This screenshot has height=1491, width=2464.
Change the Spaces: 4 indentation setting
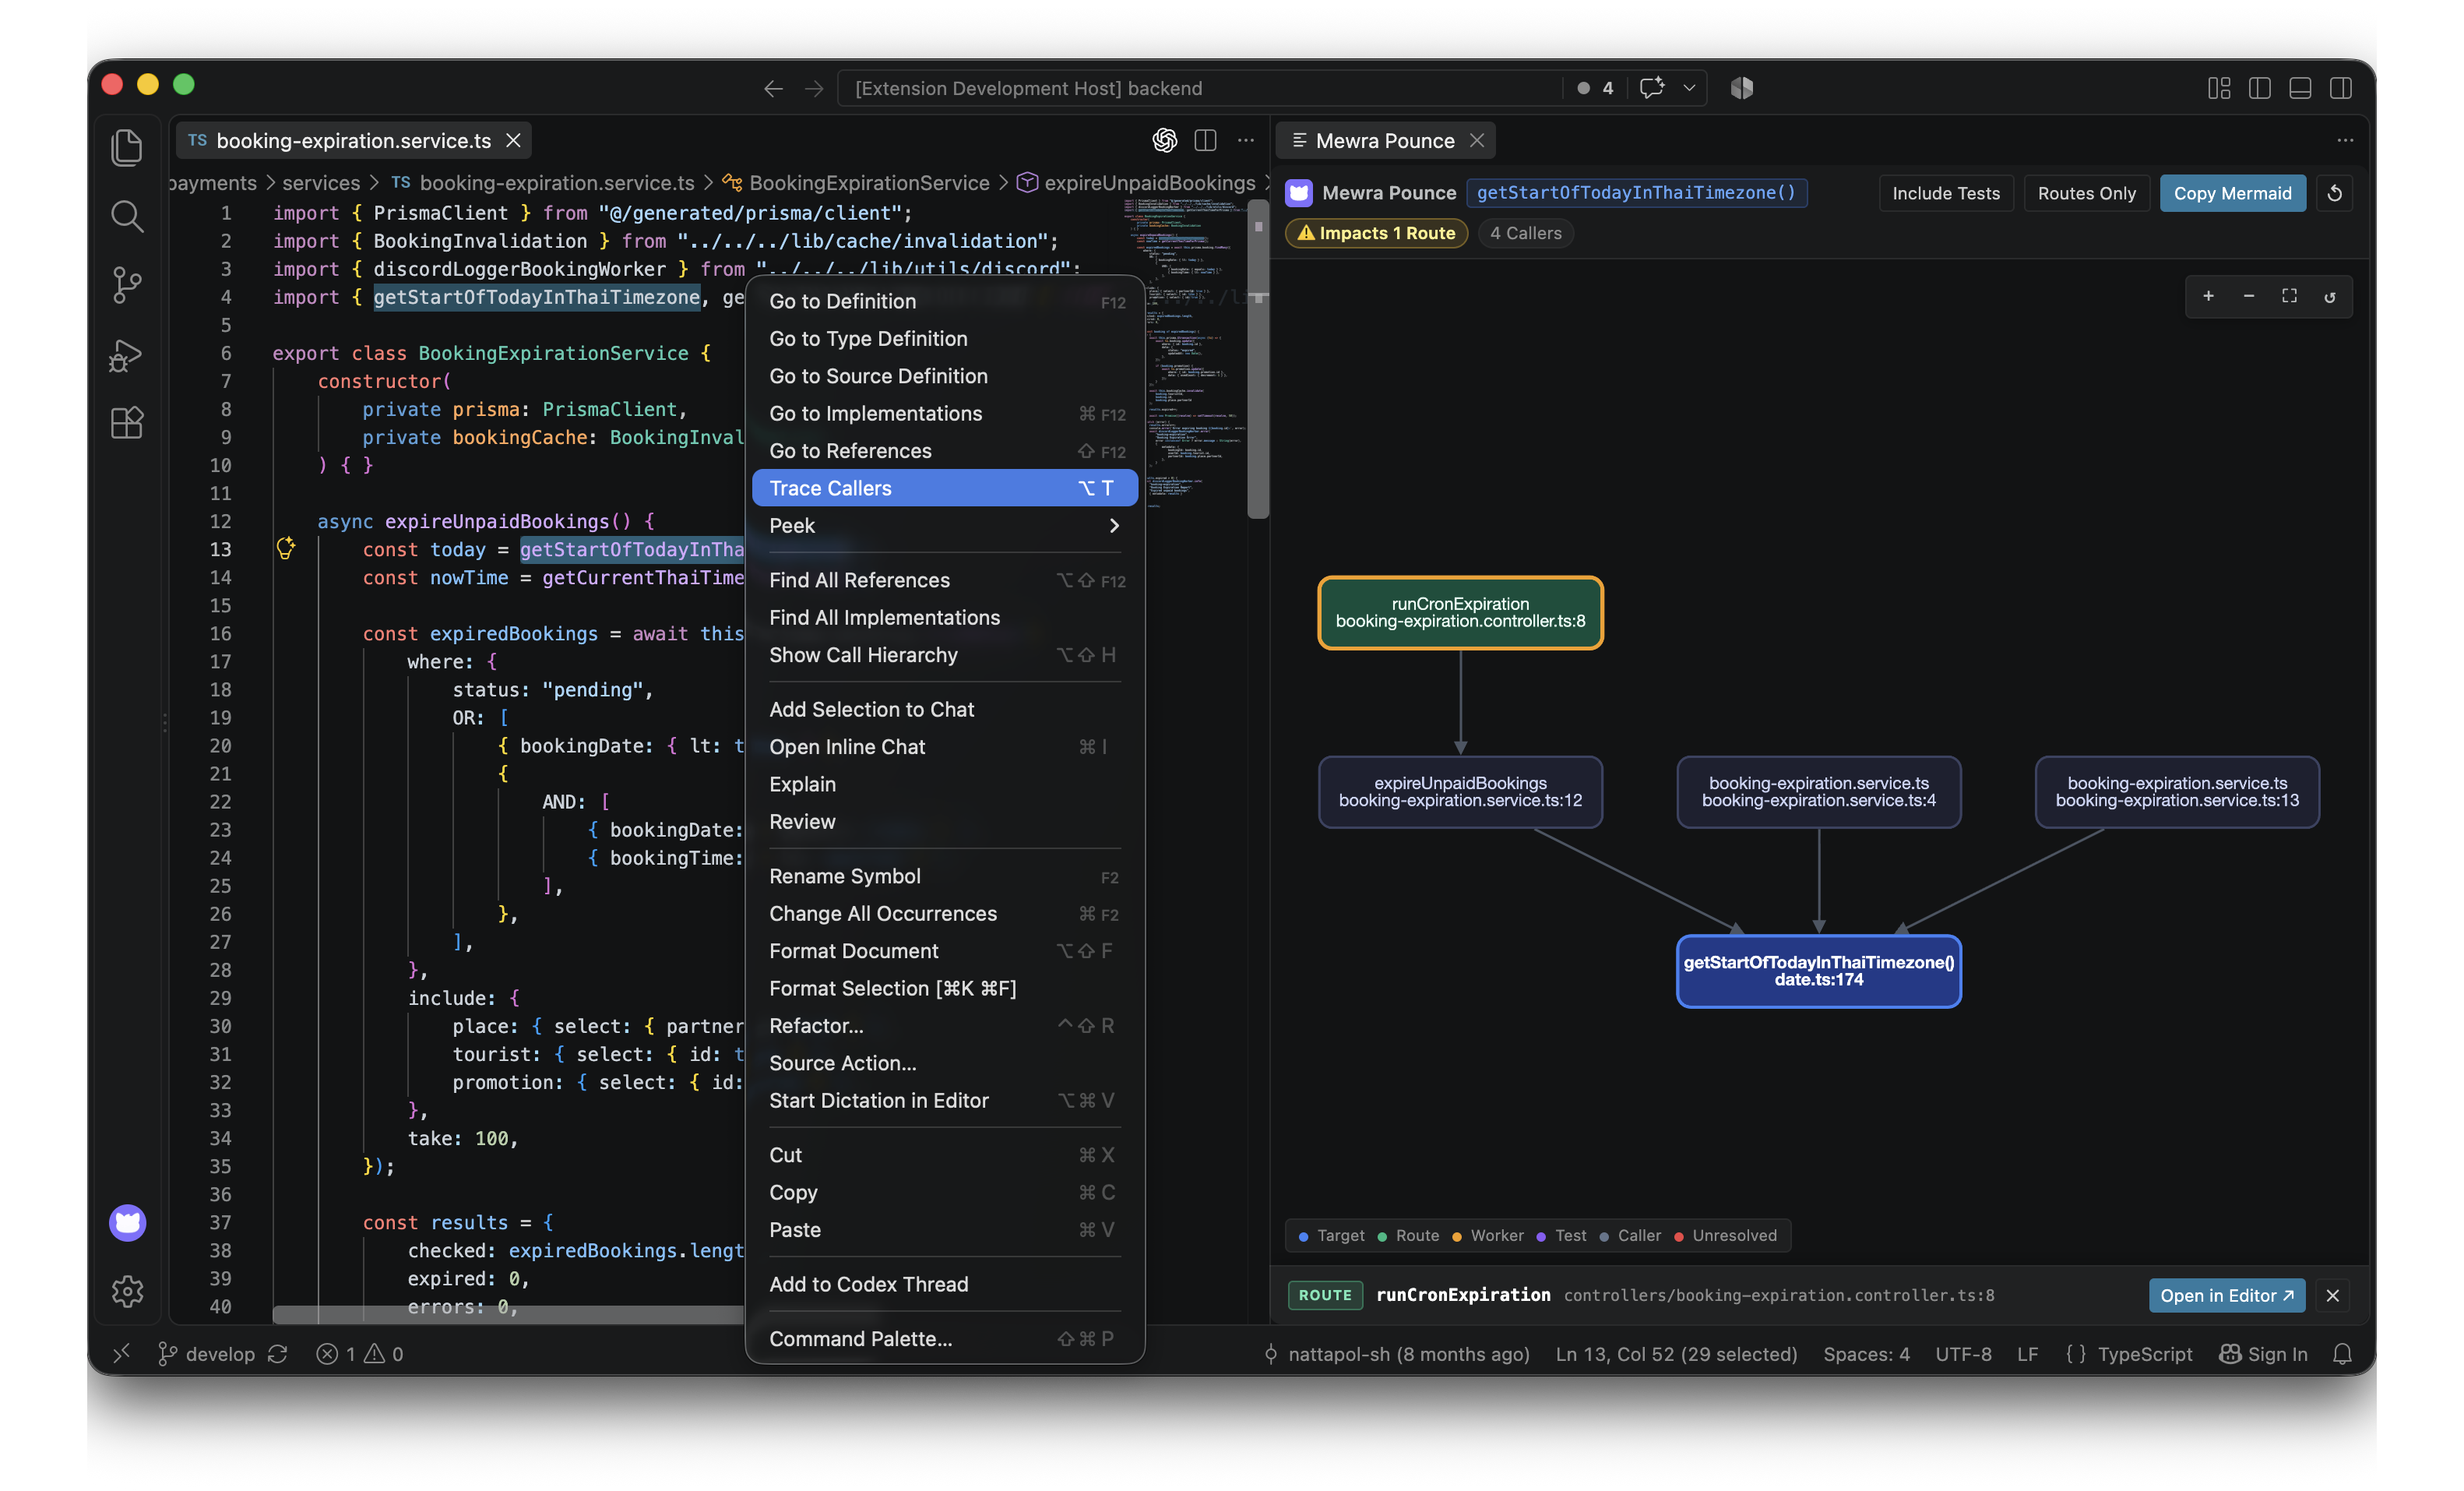point(1866,1354)
